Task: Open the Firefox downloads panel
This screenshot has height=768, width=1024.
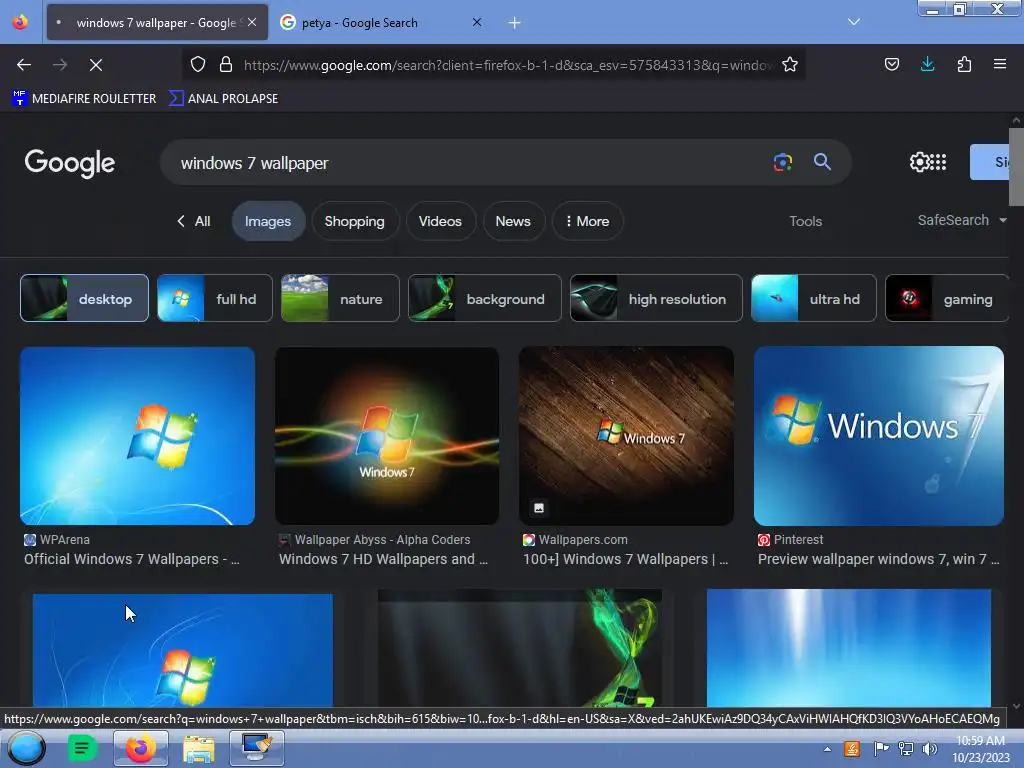Action: click(x=927, y=64)
